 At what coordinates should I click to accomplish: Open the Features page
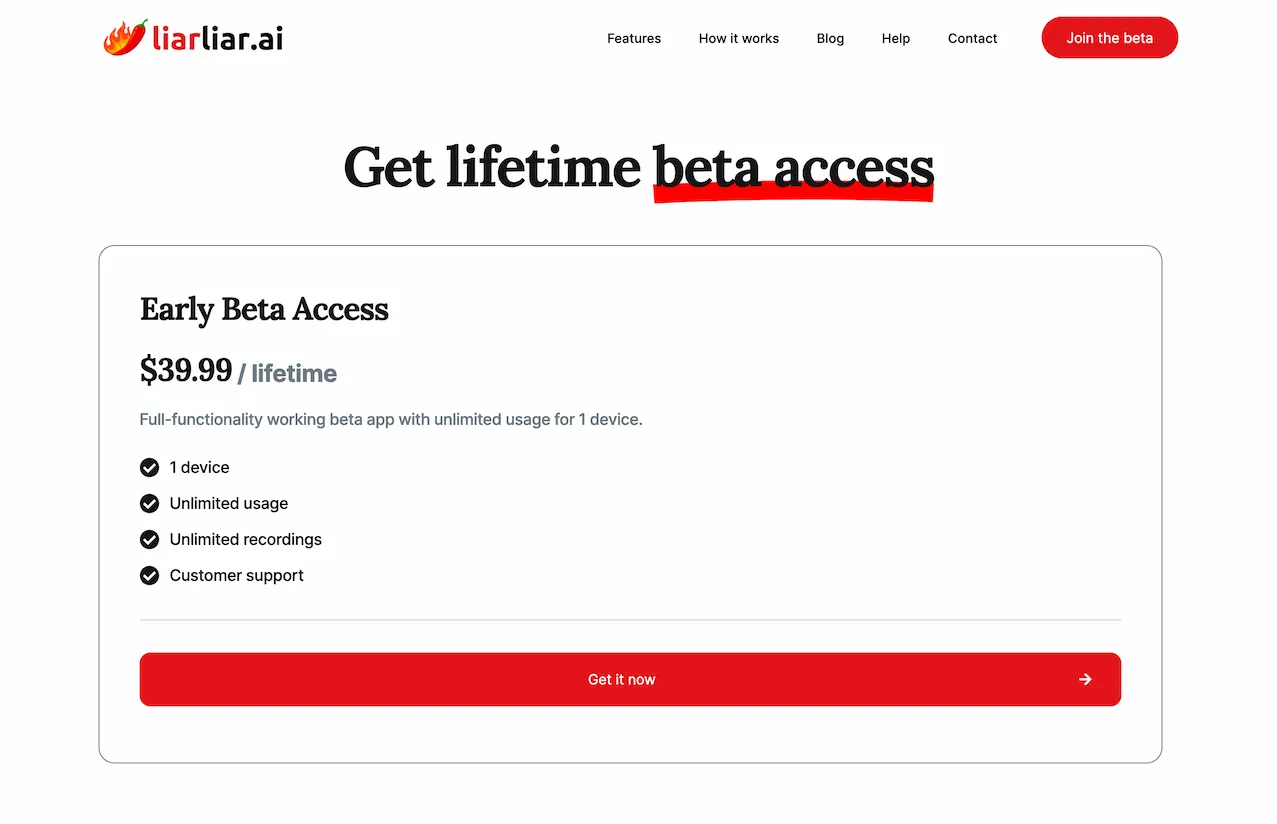point(633,38)
